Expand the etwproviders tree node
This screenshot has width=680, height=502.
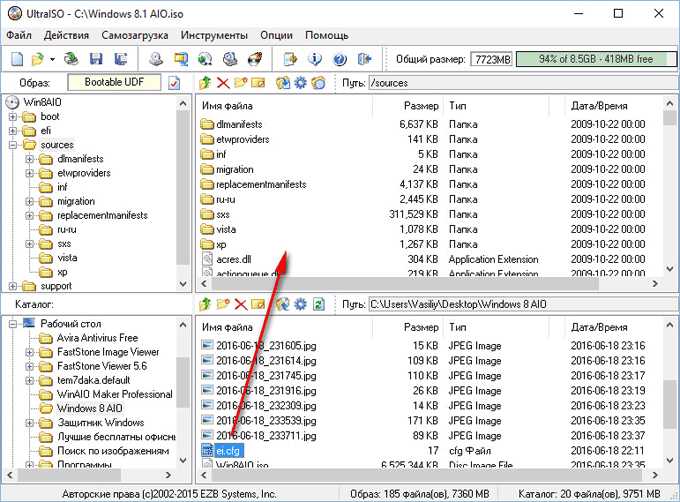(x=29, y=173)
